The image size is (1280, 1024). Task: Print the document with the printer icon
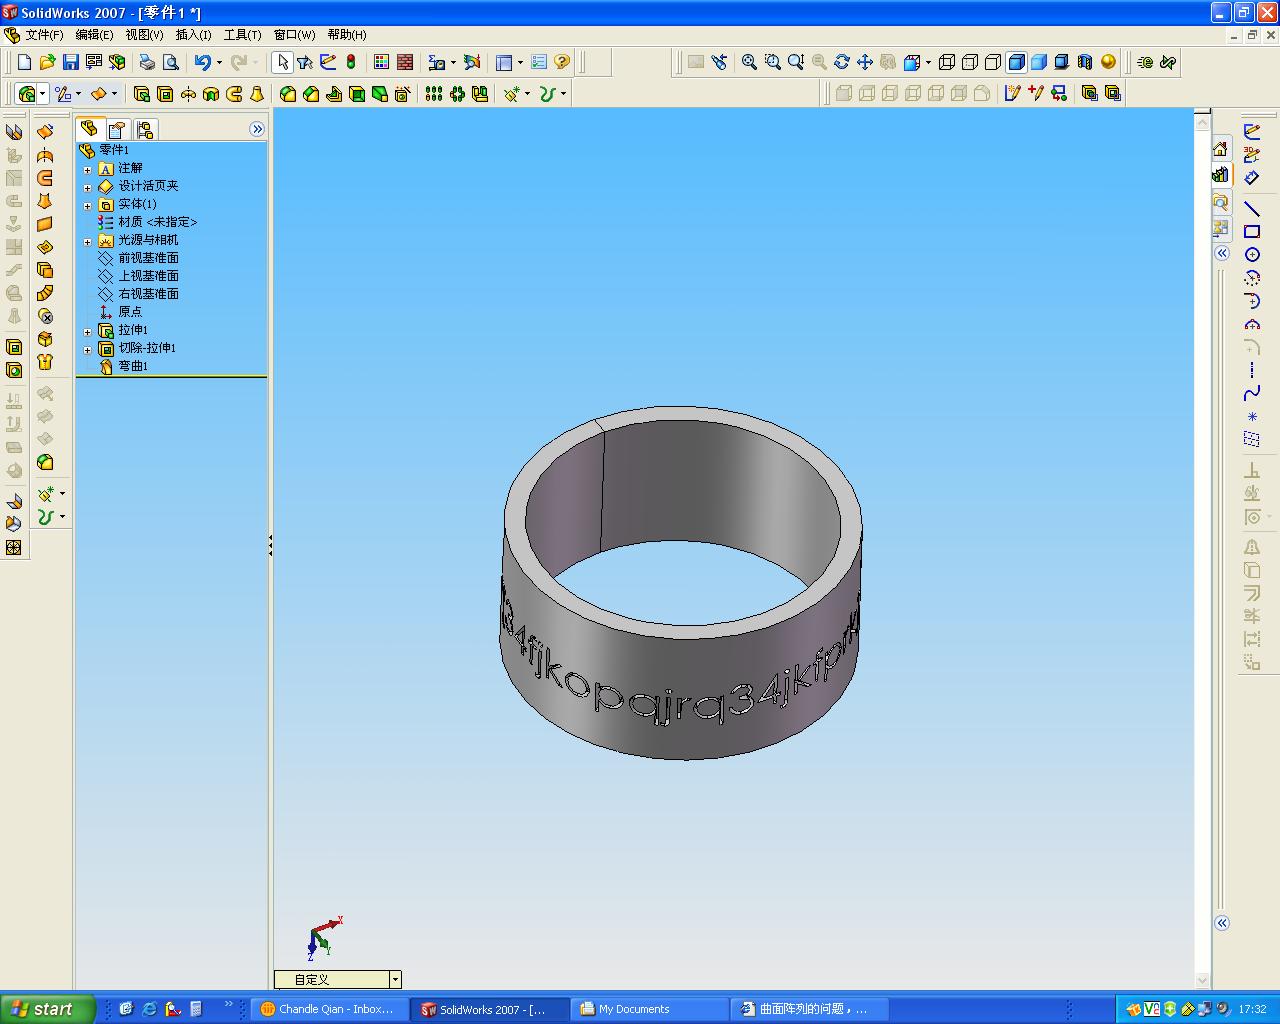[x=147, y=62]
